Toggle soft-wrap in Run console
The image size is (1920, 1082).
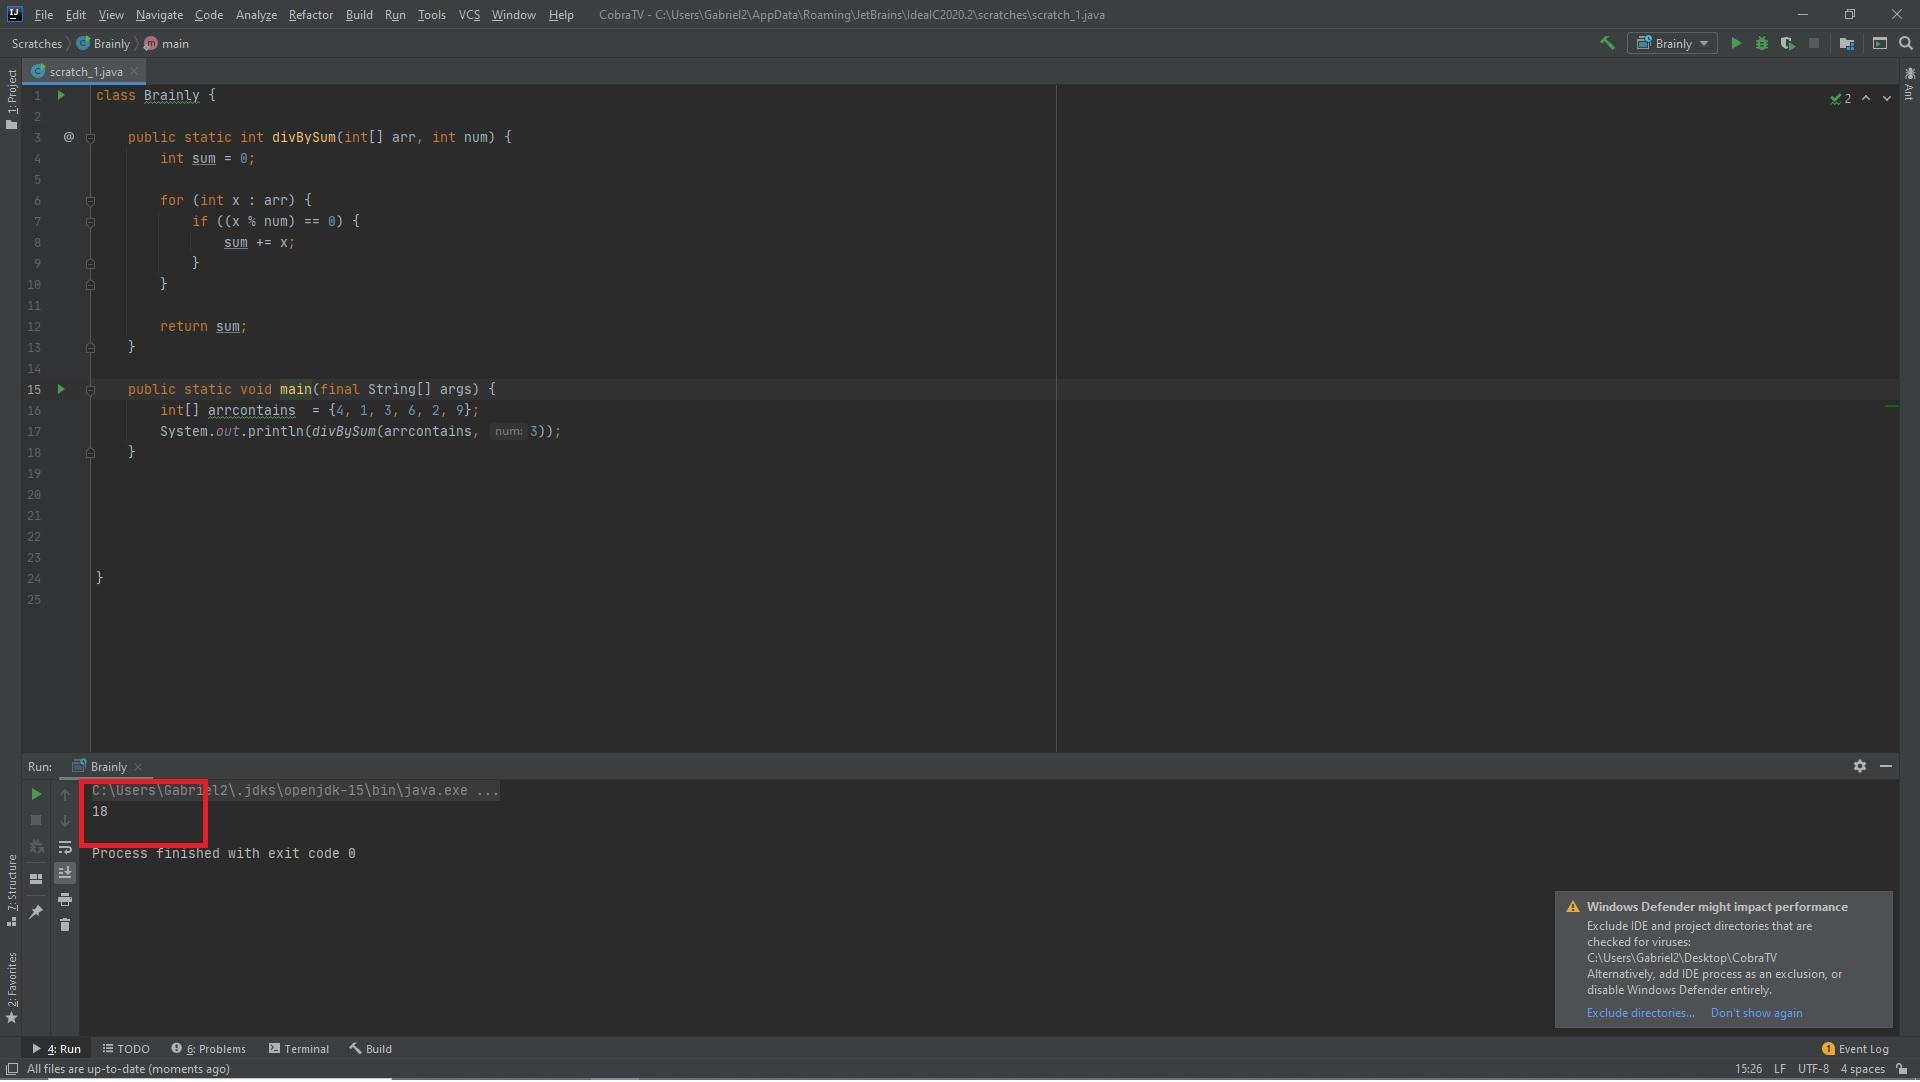point(65,848)
